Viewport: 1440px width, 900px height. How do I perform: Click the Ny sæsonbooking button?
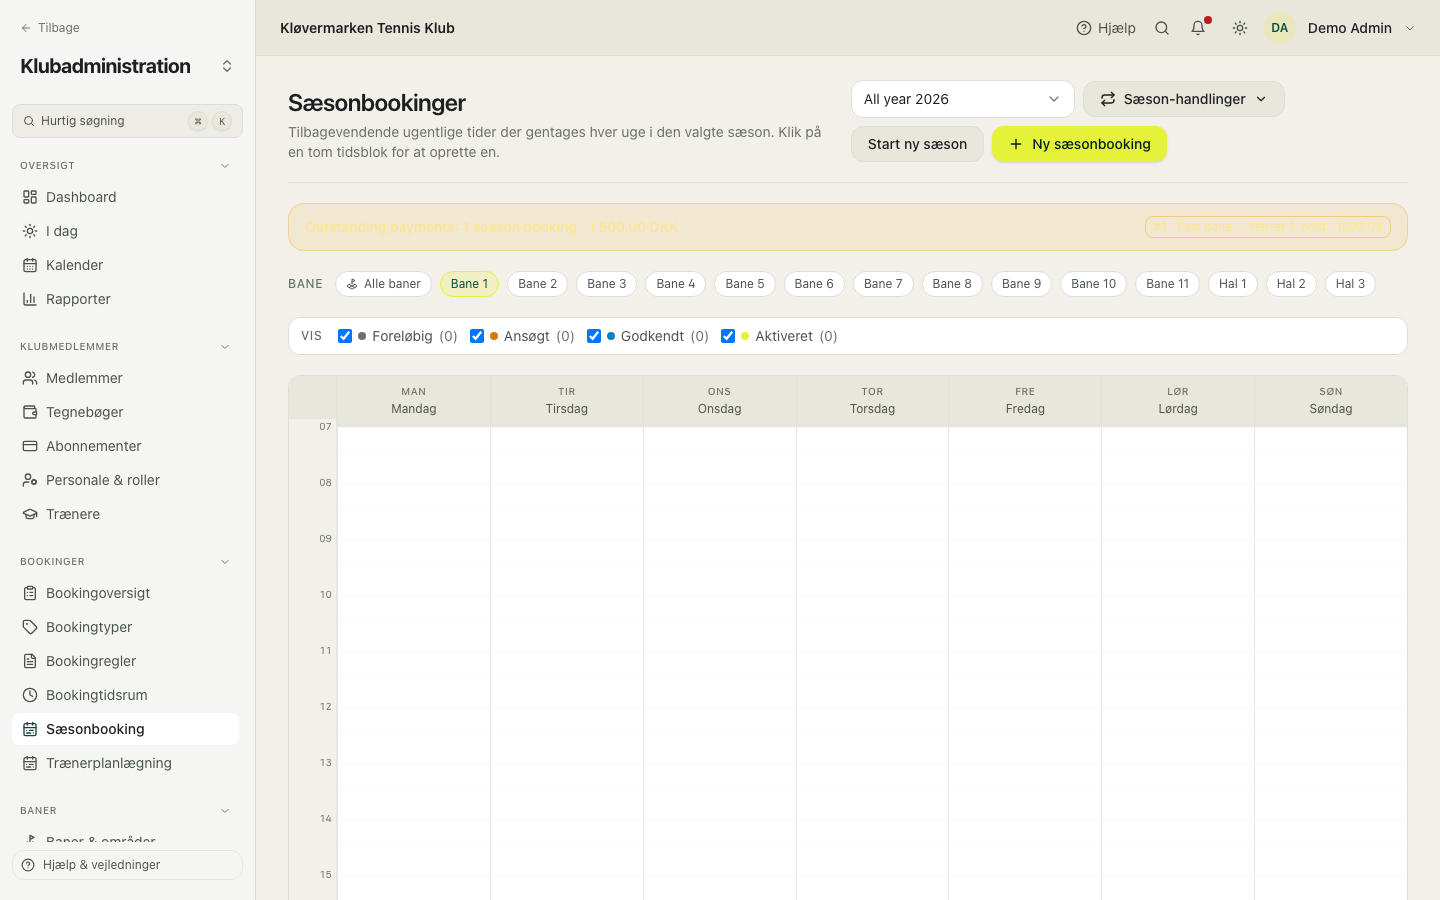pos(1079,144)
